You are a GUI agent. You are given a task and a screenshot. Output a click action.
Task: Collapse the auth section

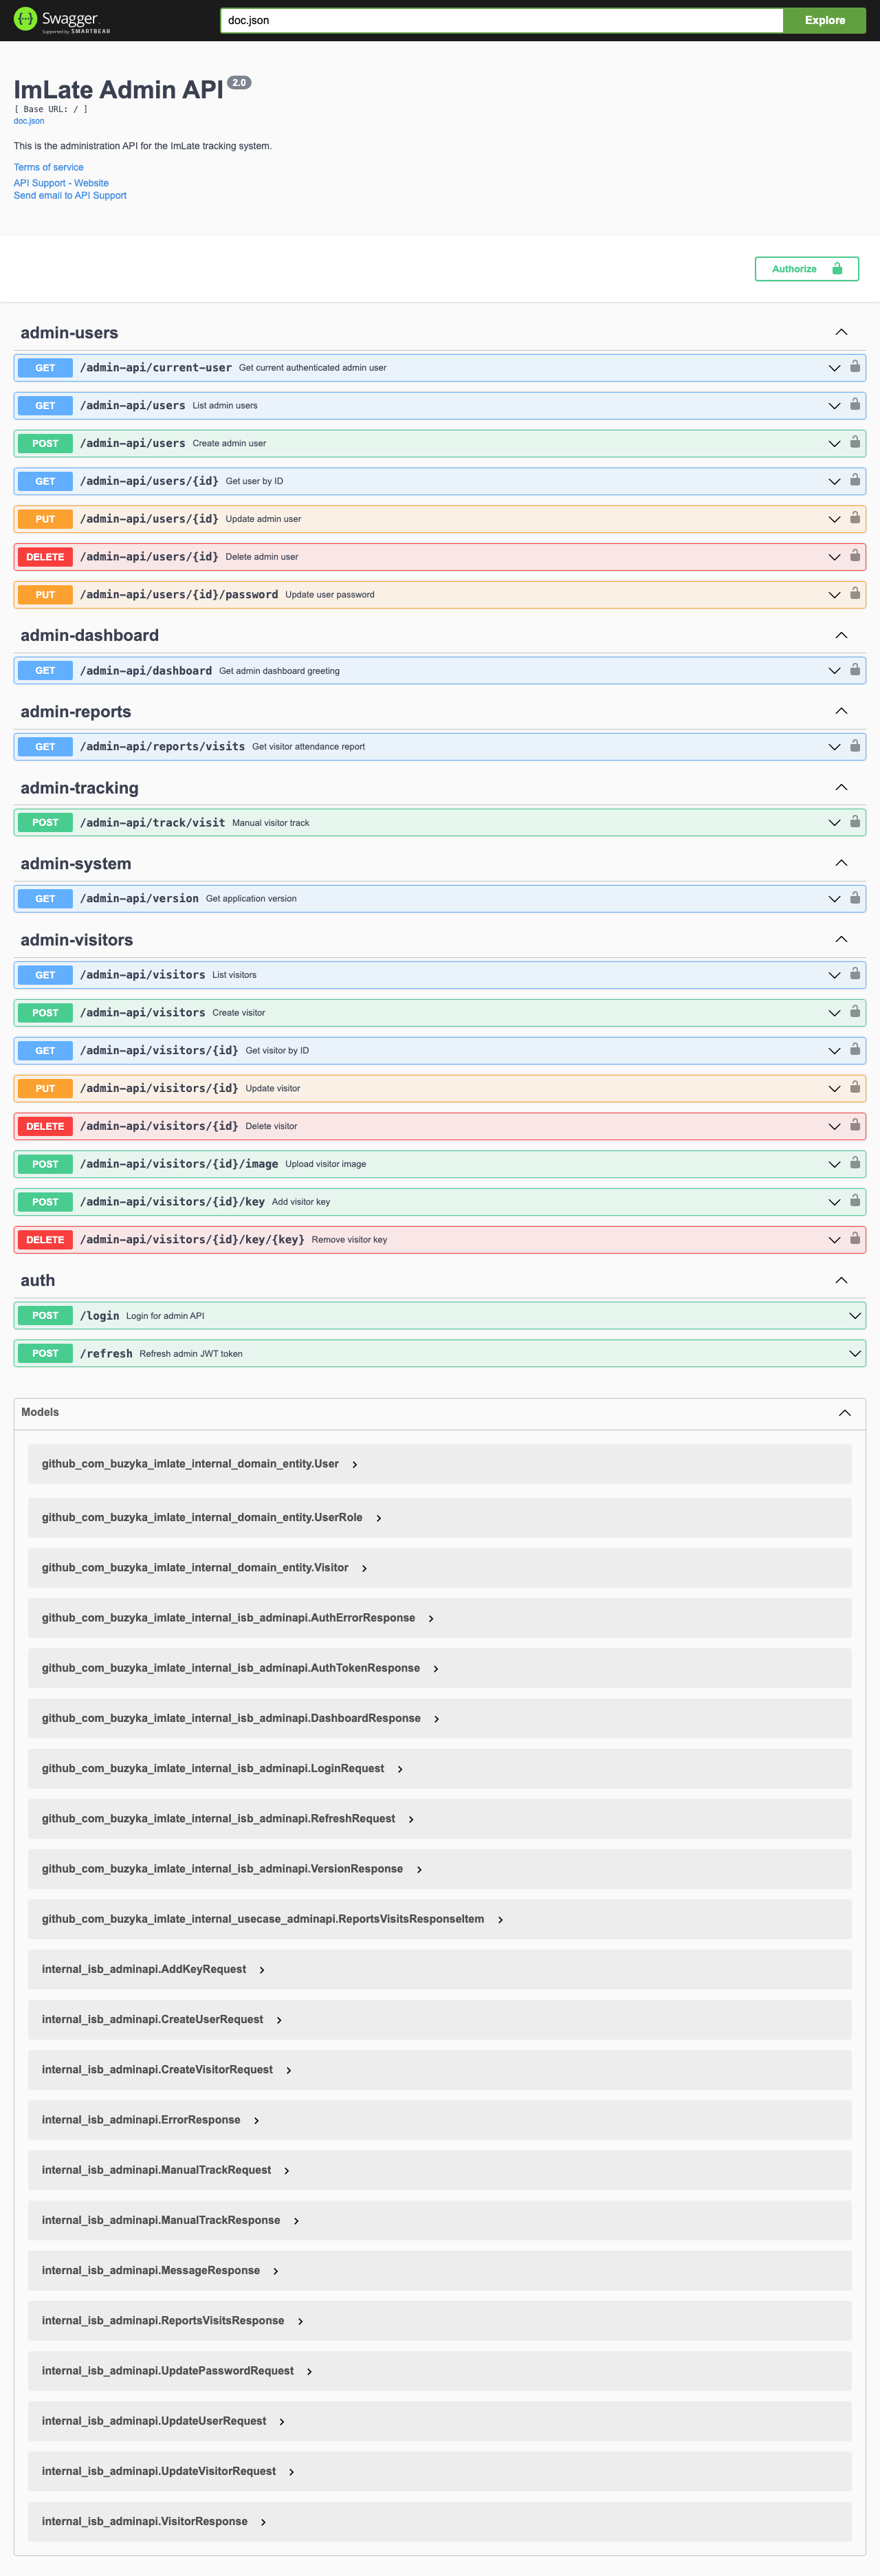841,1280
